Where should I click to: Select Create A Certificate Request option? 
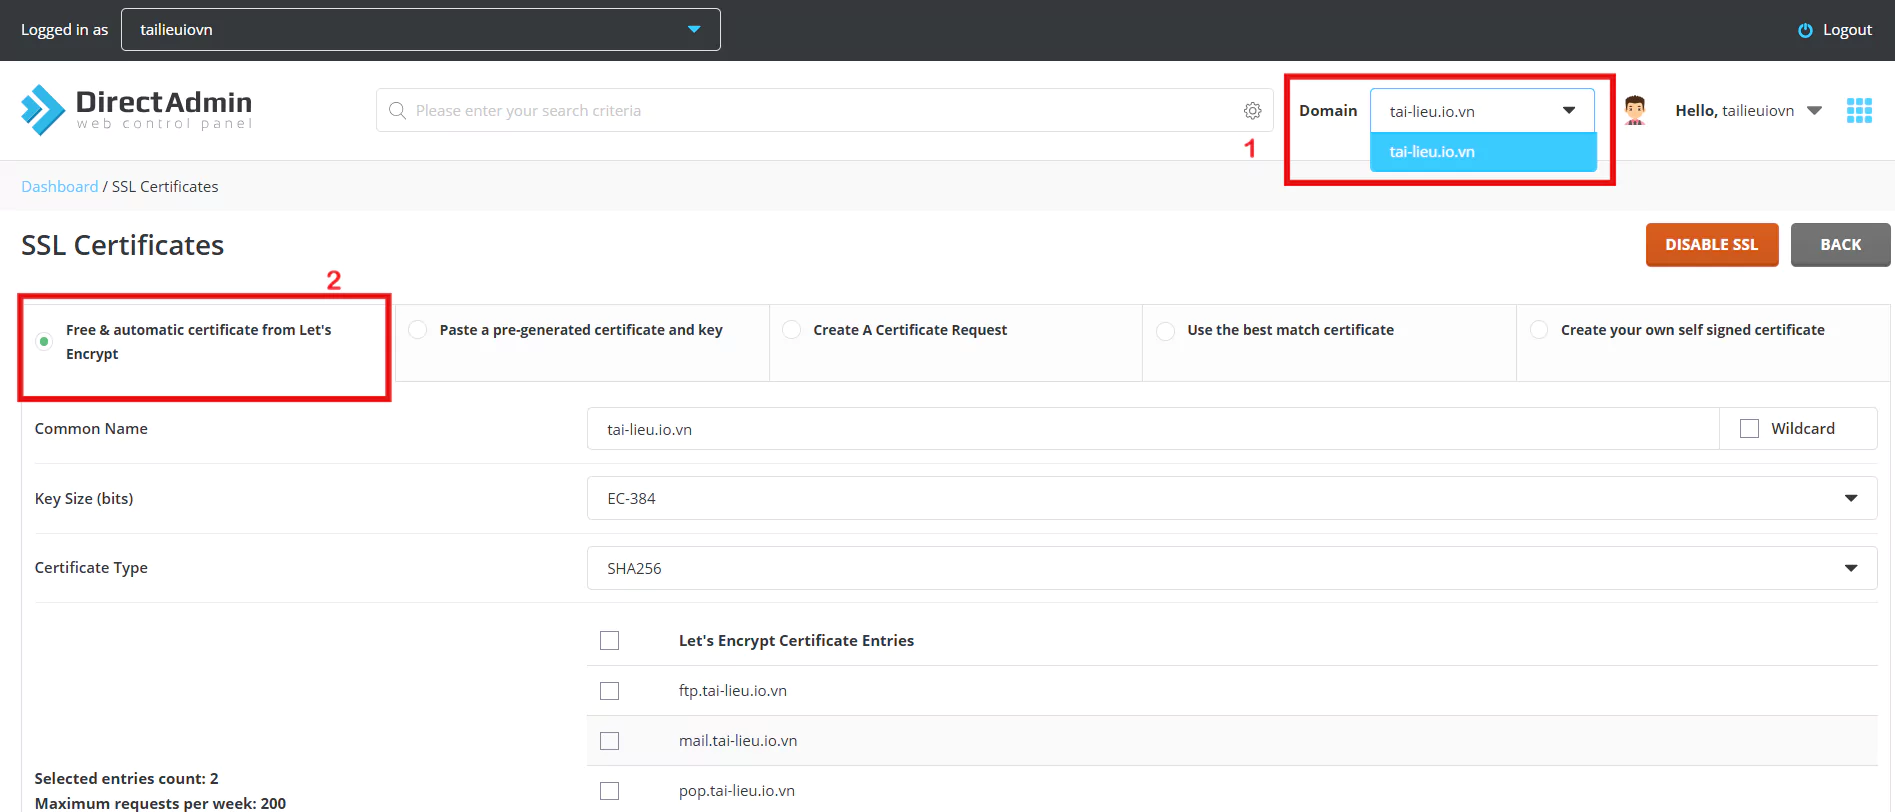(792, 330)
